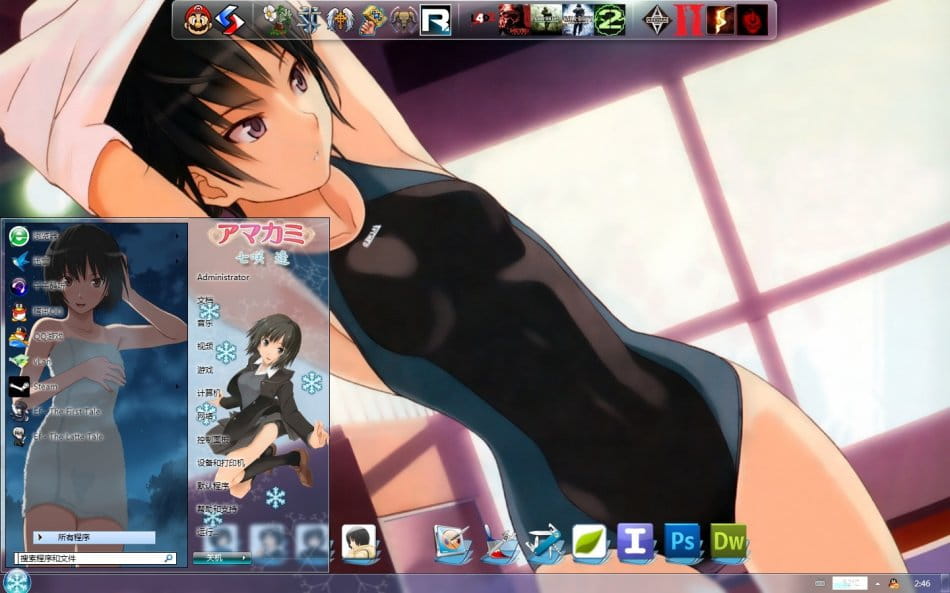950x593 pixels.
Task: Launch the red Roman numeral II icon
Action: tap(689, 20)
